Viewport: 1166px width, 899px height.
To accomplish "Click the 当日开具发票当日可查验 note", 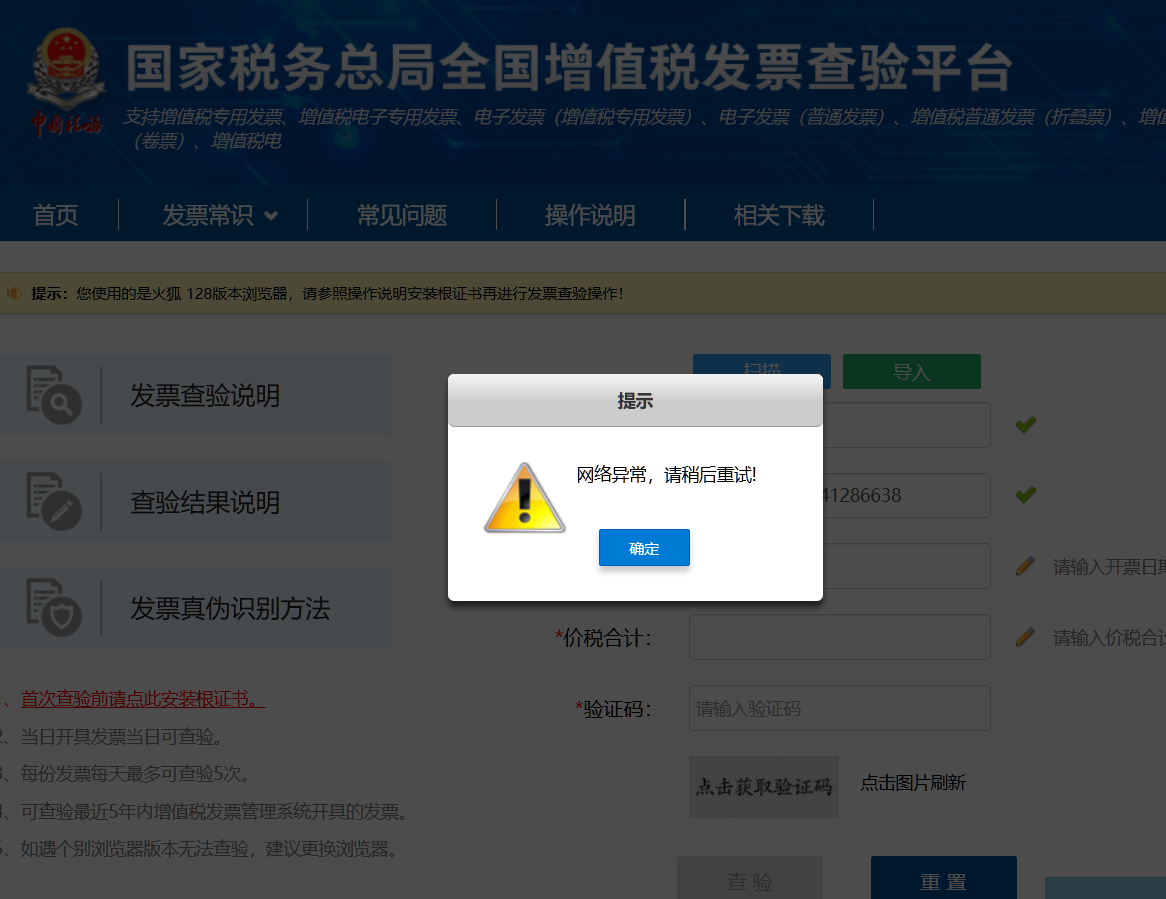I will [121, 737].
